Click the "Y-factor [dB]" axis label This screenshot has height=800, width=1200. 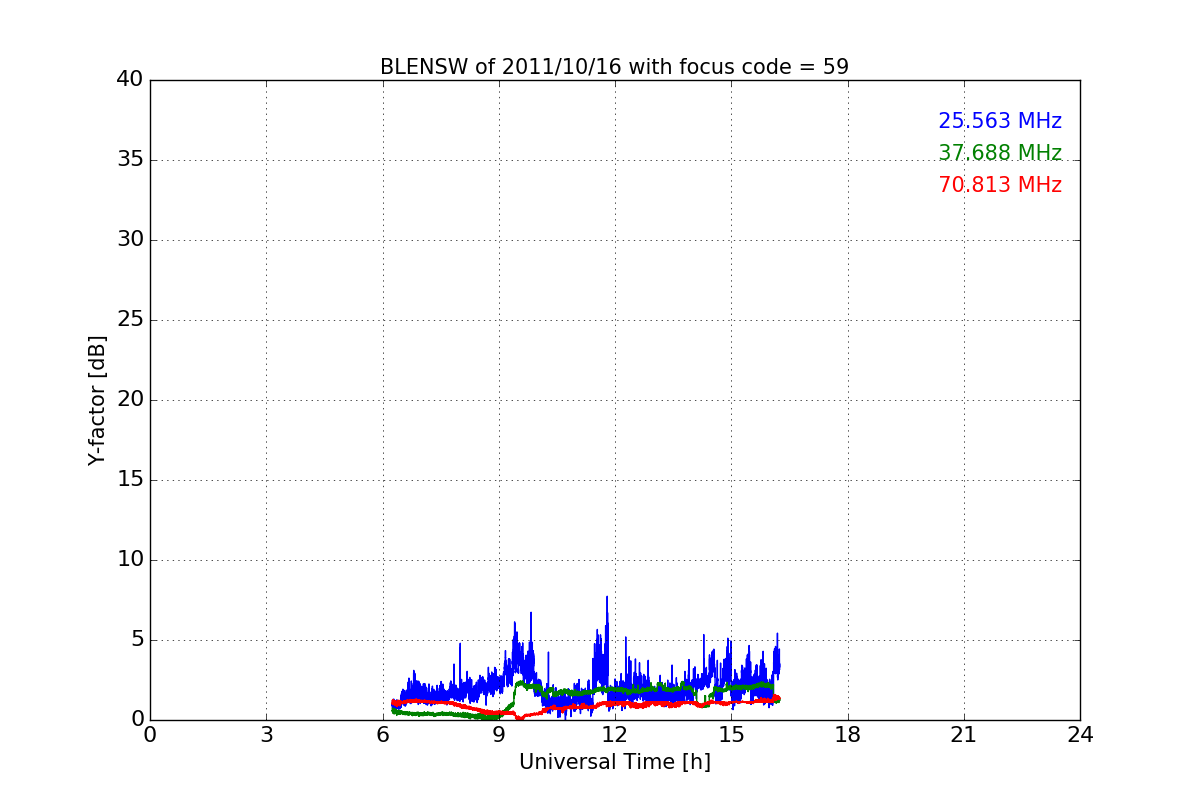97,400
